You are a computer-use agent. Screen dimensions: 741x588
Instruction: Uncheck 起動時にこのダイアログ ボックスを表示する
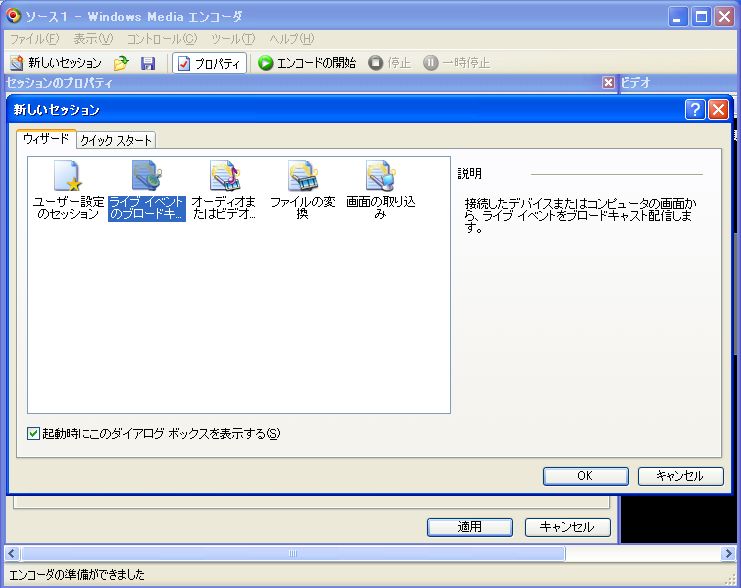[34, 434]
